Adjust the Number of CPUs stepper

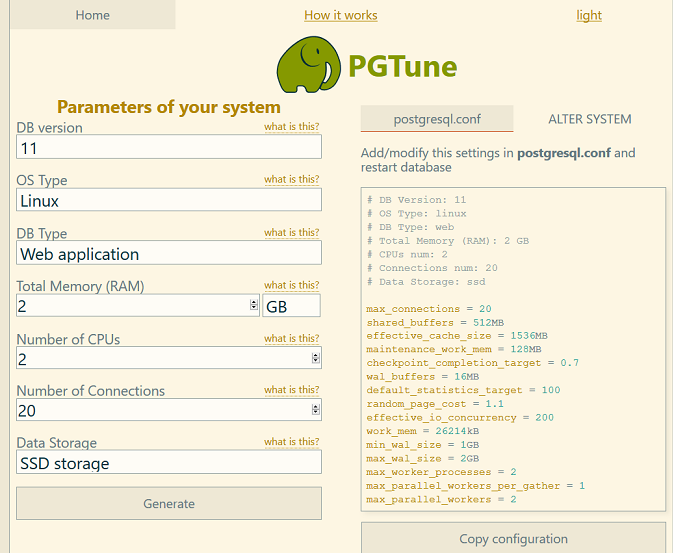tap(316, 358)
